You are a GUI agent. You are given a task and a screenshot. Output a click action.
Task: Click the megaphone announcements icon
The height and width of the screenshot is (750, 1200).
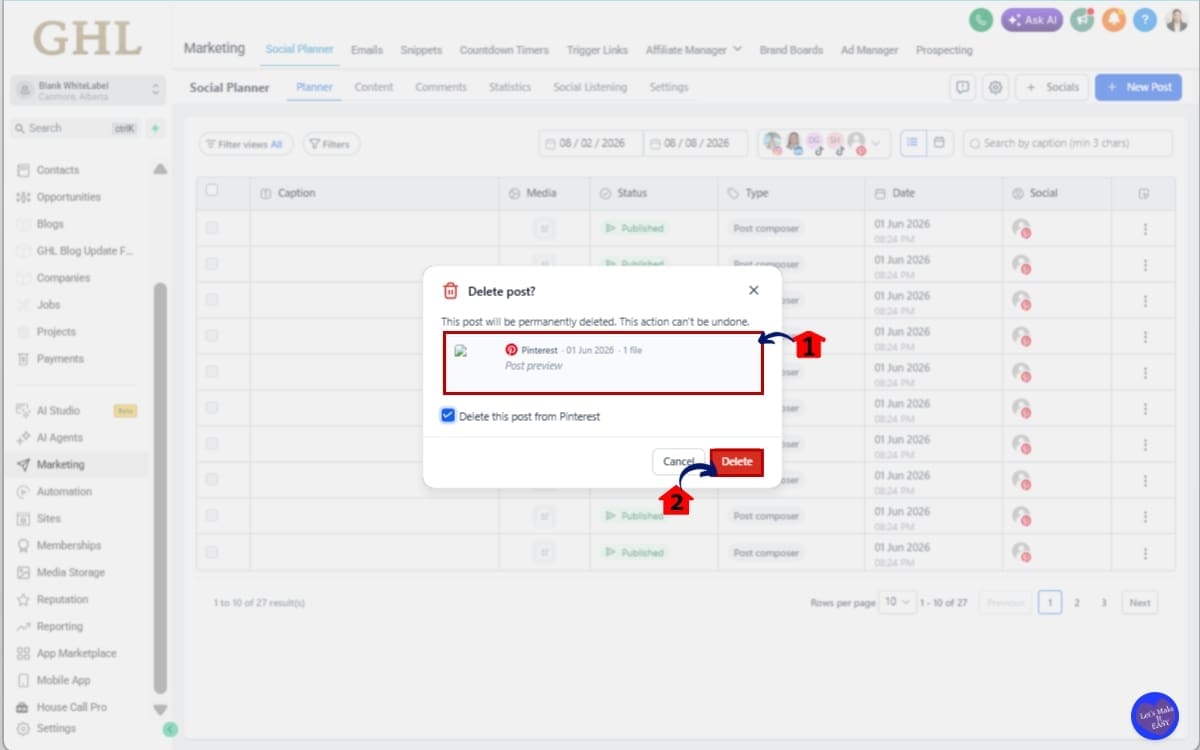[1081, 19]
